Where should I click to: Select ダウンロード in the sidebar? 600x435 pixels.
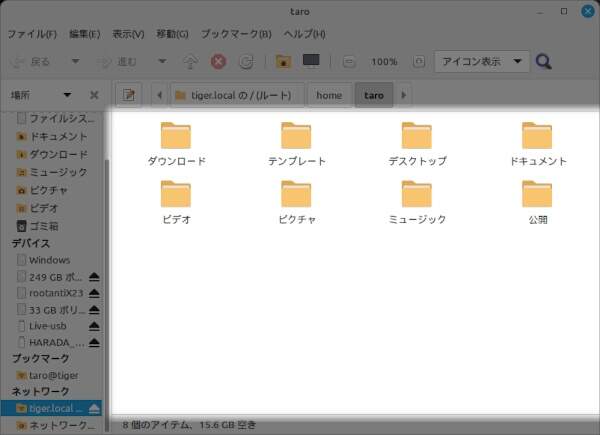click(52, 155)
